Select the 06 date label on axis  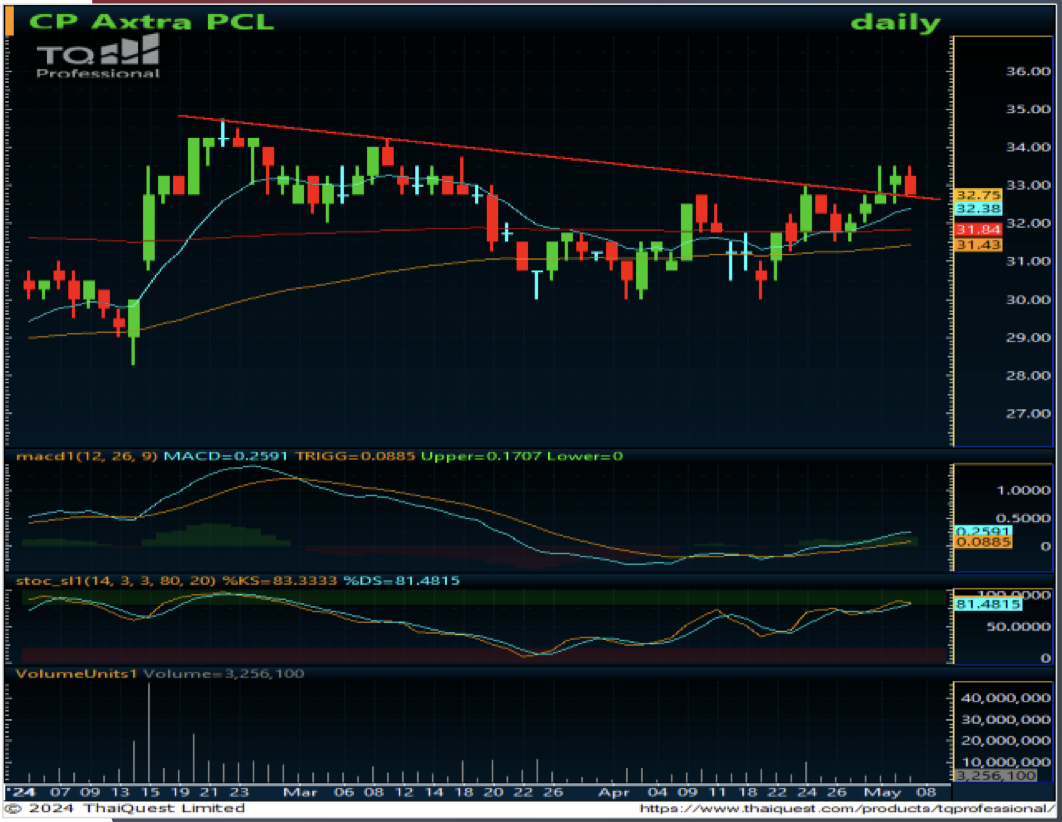344,792
